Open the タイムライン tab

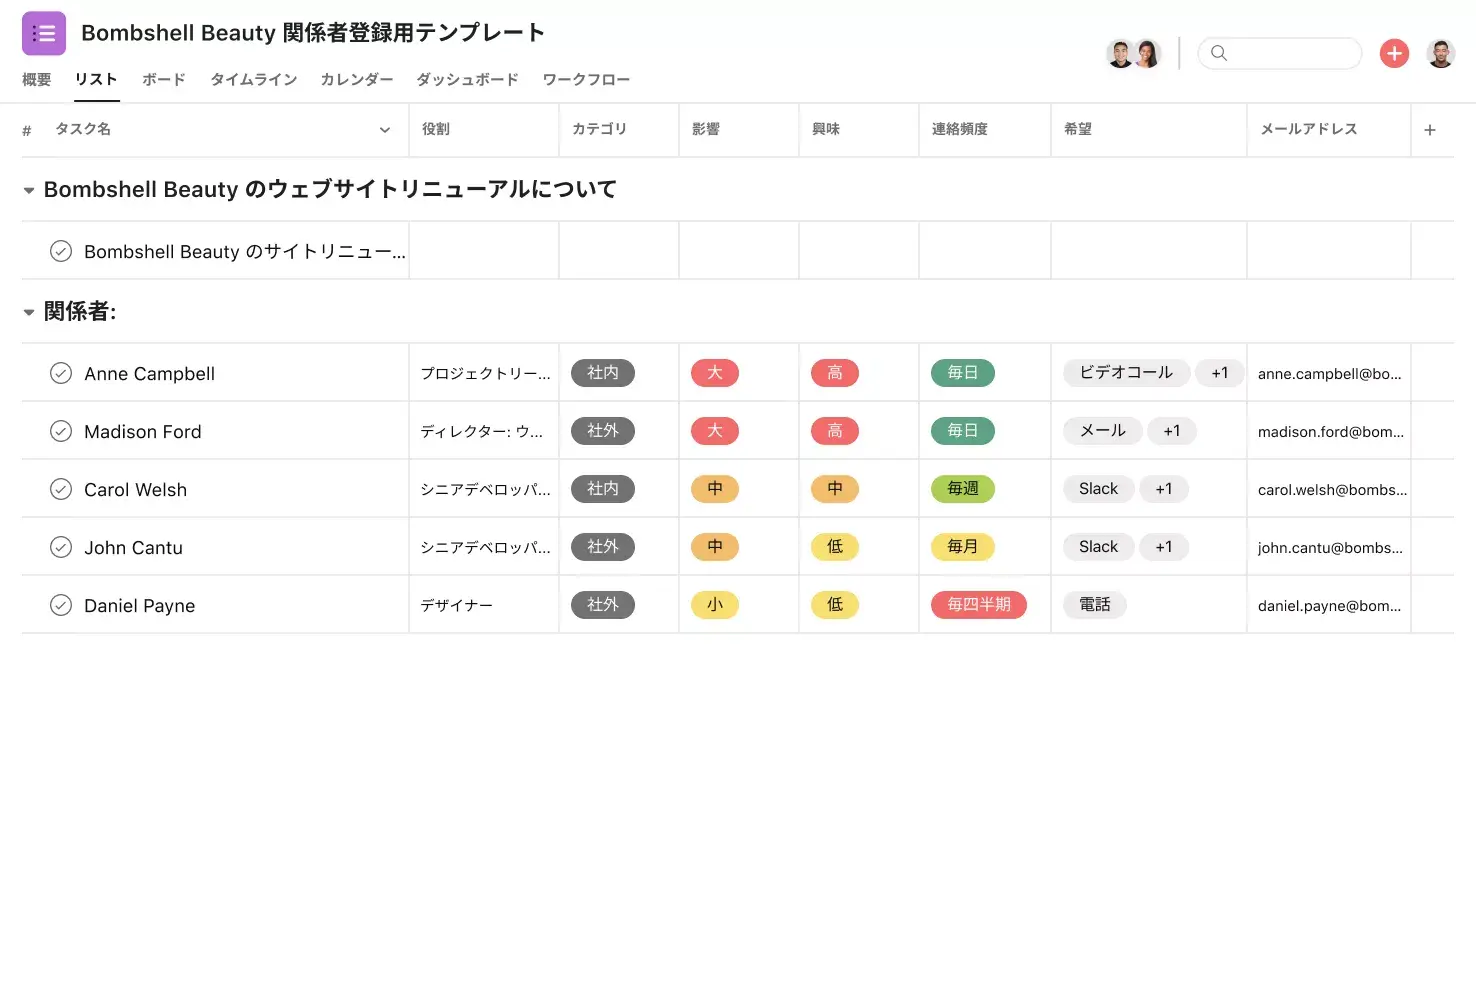point(254,79)
